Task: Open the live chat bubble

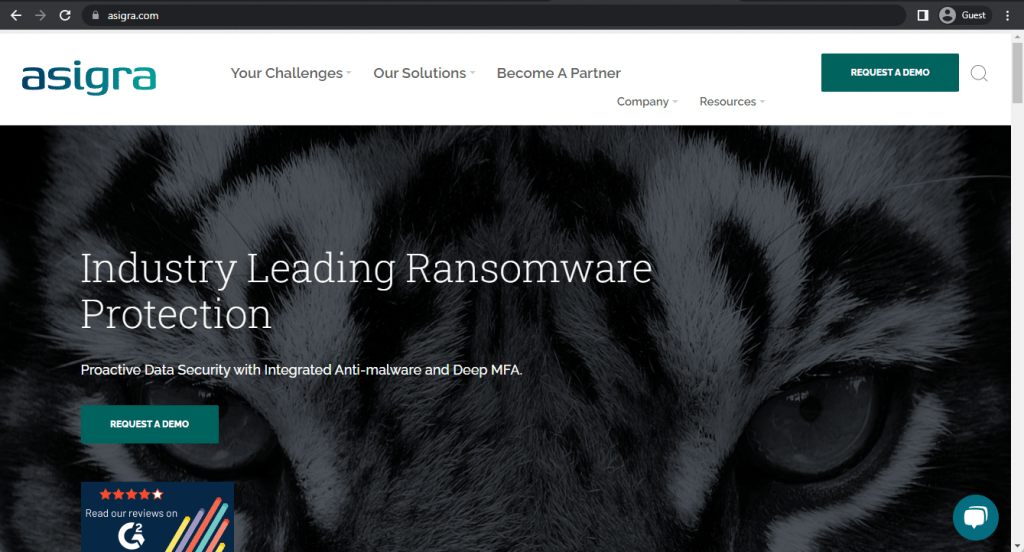Action: coord(975,517)
